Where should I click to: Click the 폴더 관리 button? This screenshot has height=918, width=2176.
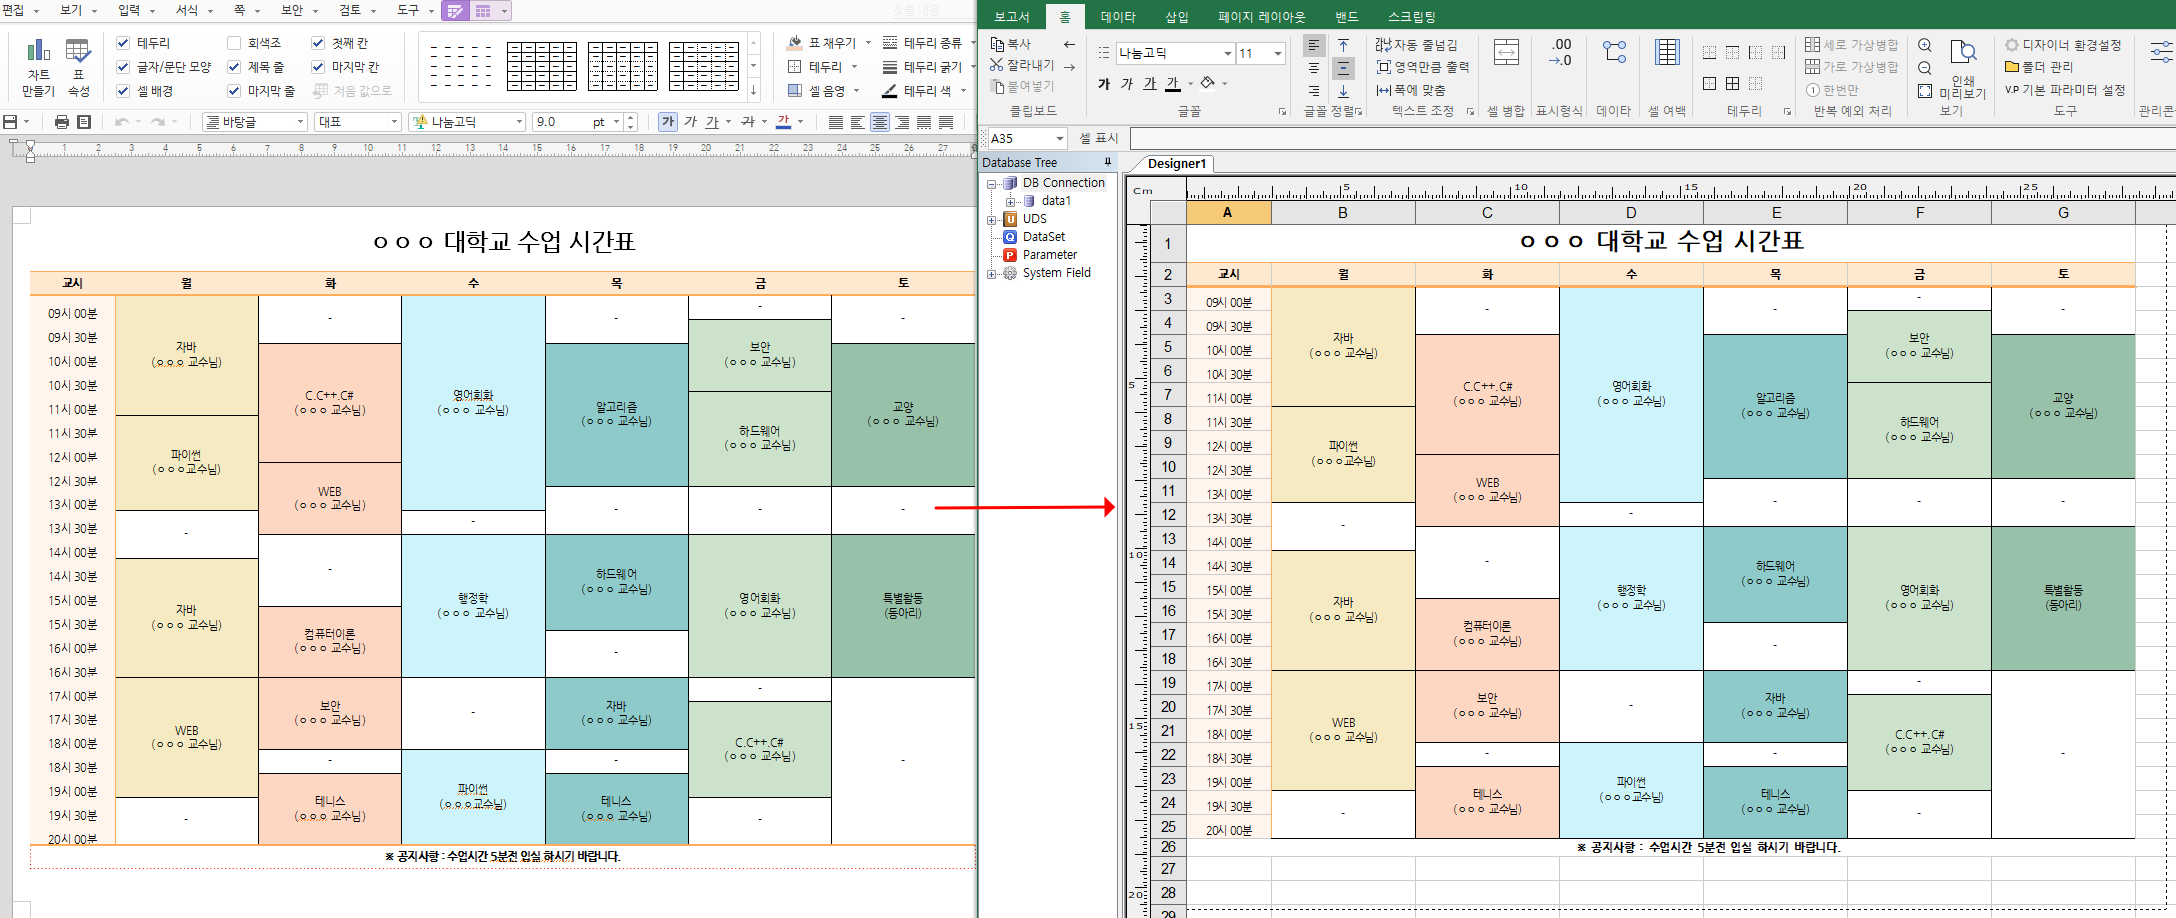coord(2039,67)
